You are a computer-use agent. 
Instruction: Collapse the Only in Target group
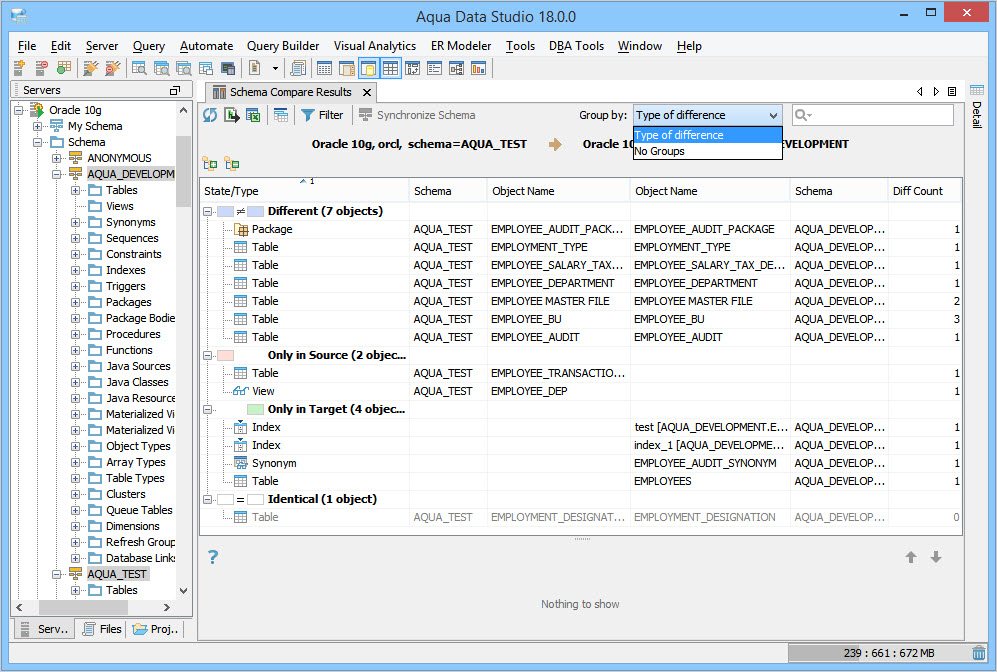pos(207,409)
